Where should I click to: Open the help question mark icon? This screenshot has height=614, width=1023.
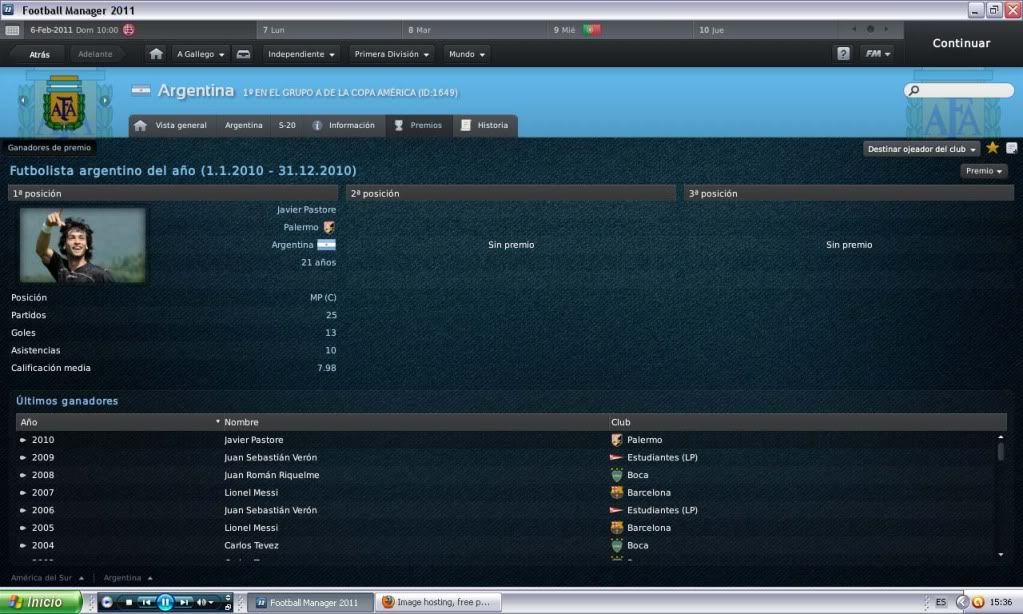tap(844, 54)
